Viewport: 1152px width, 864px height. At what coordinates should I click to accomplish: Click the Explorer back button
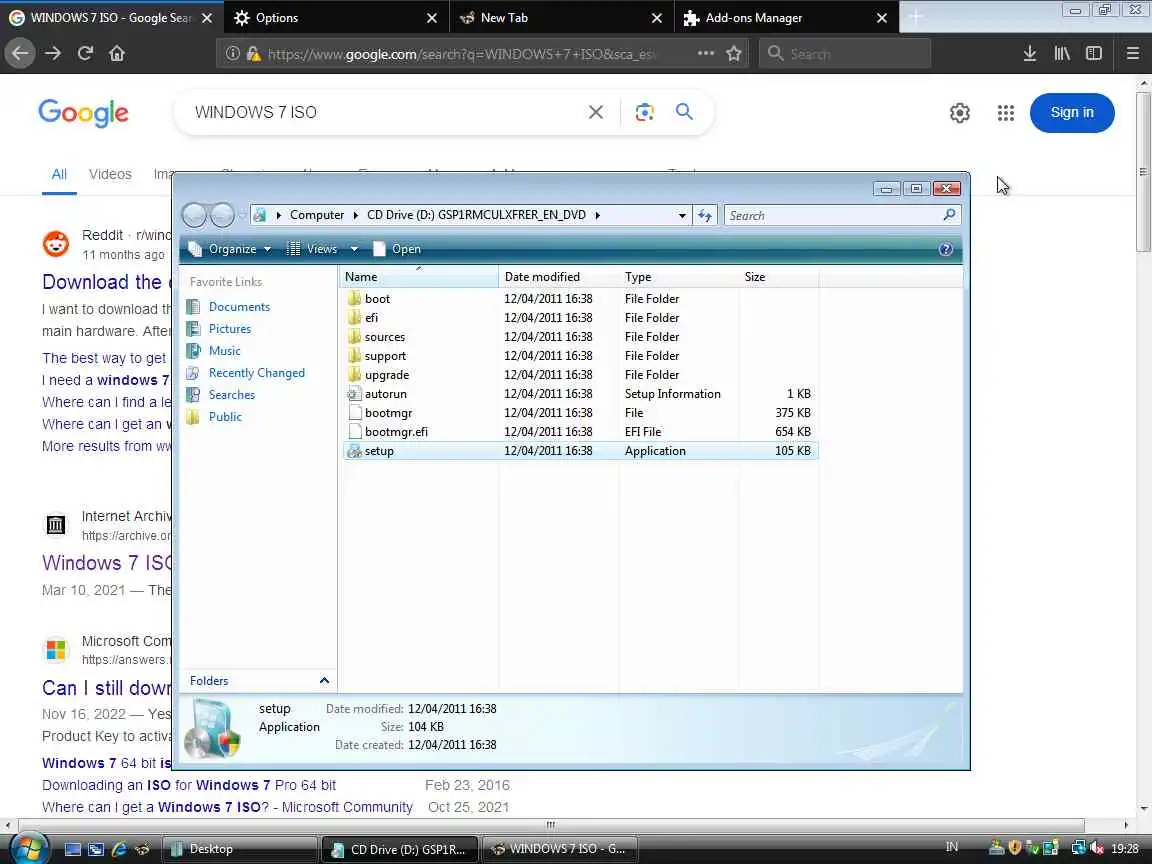[x=195, y=215]
